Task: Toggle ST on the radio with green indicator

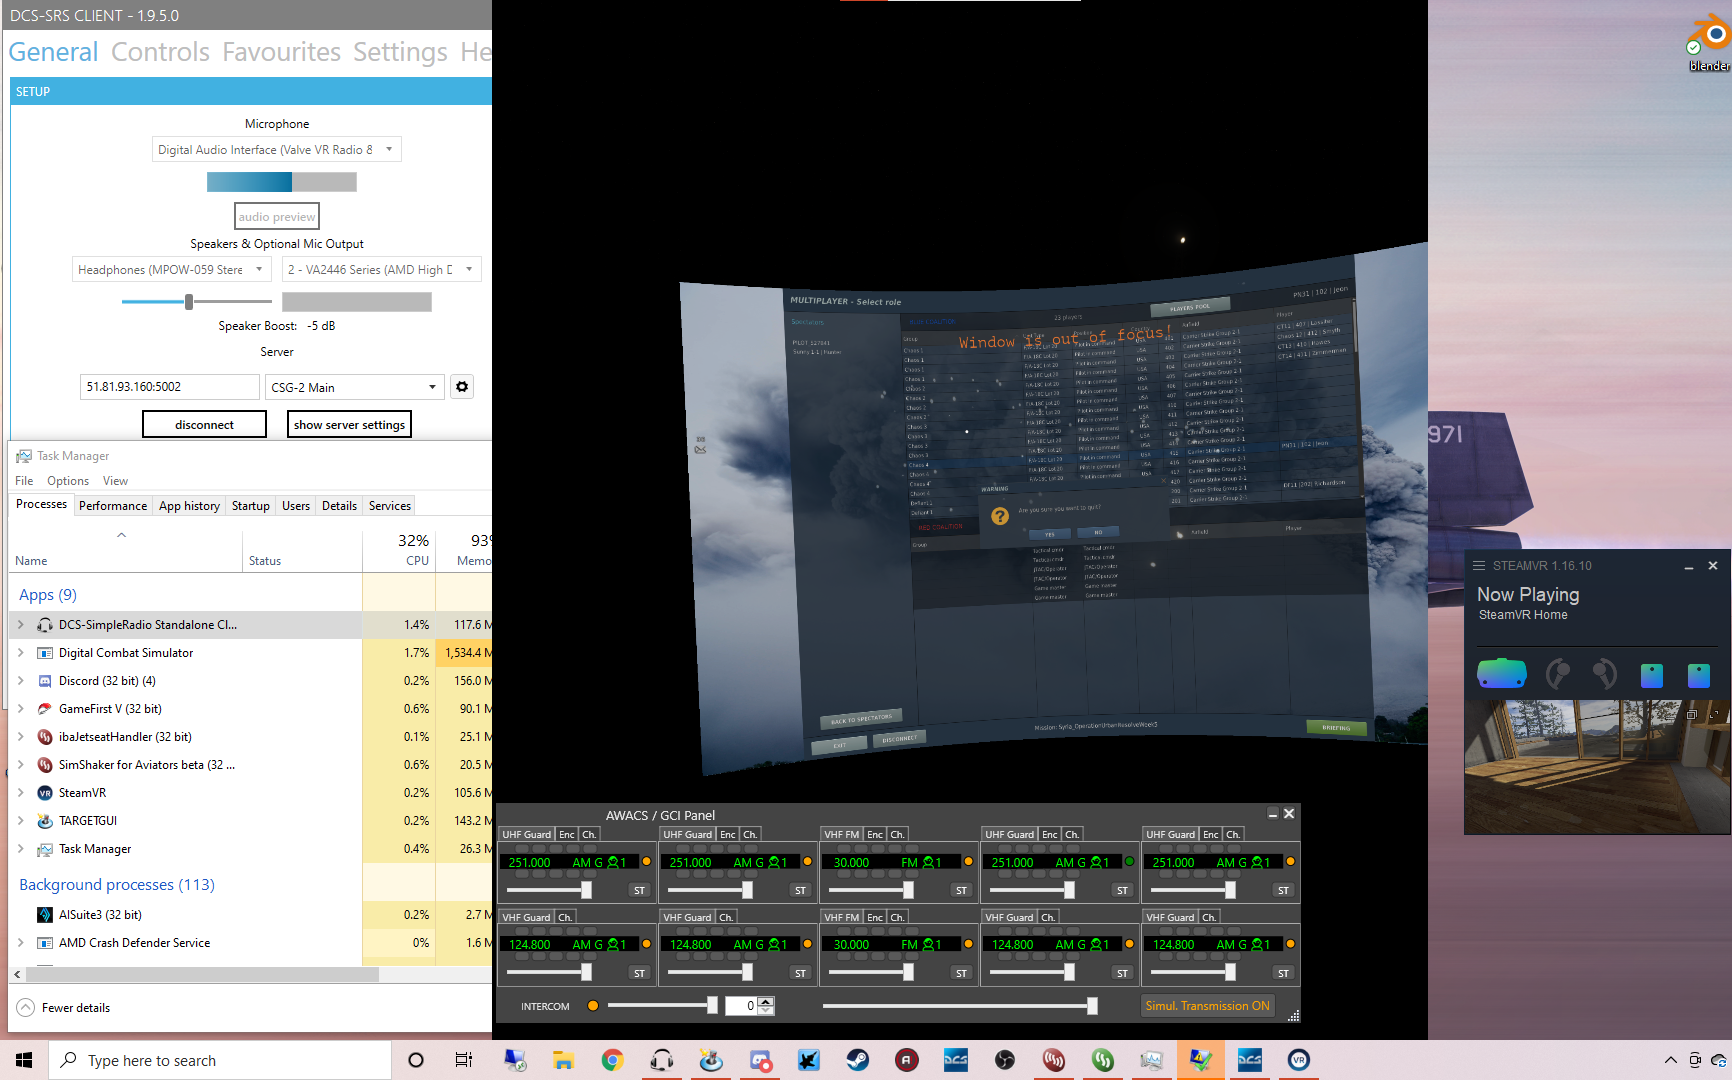Action: click(1122, 890)
